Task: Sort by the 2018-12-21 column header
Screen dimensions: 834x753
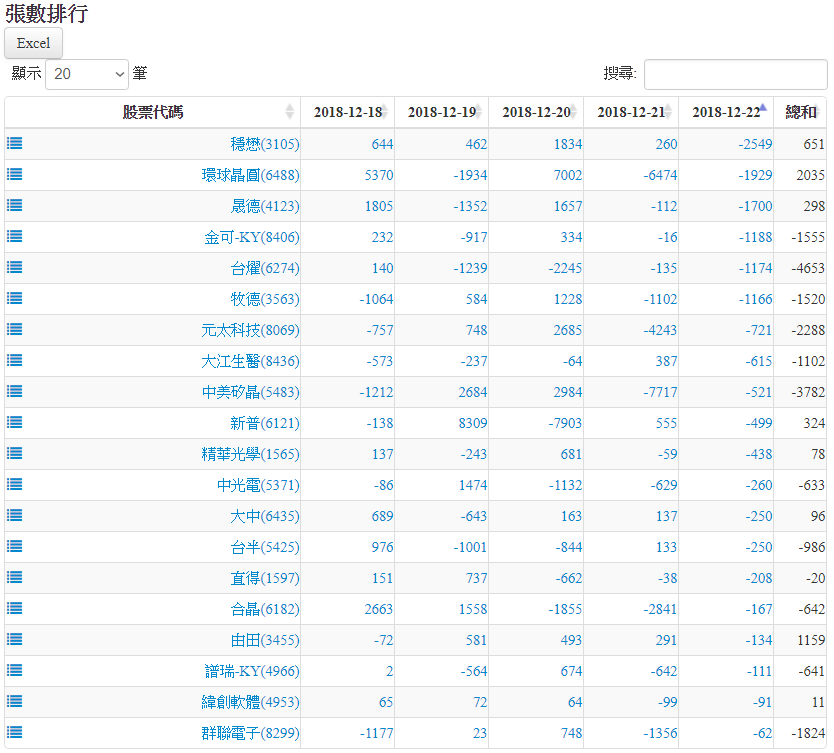Action: [x=630, y=112]
